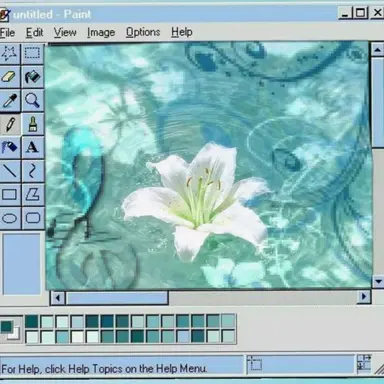Open the Help menu
The image size is (384, 384).
point(182,33)
